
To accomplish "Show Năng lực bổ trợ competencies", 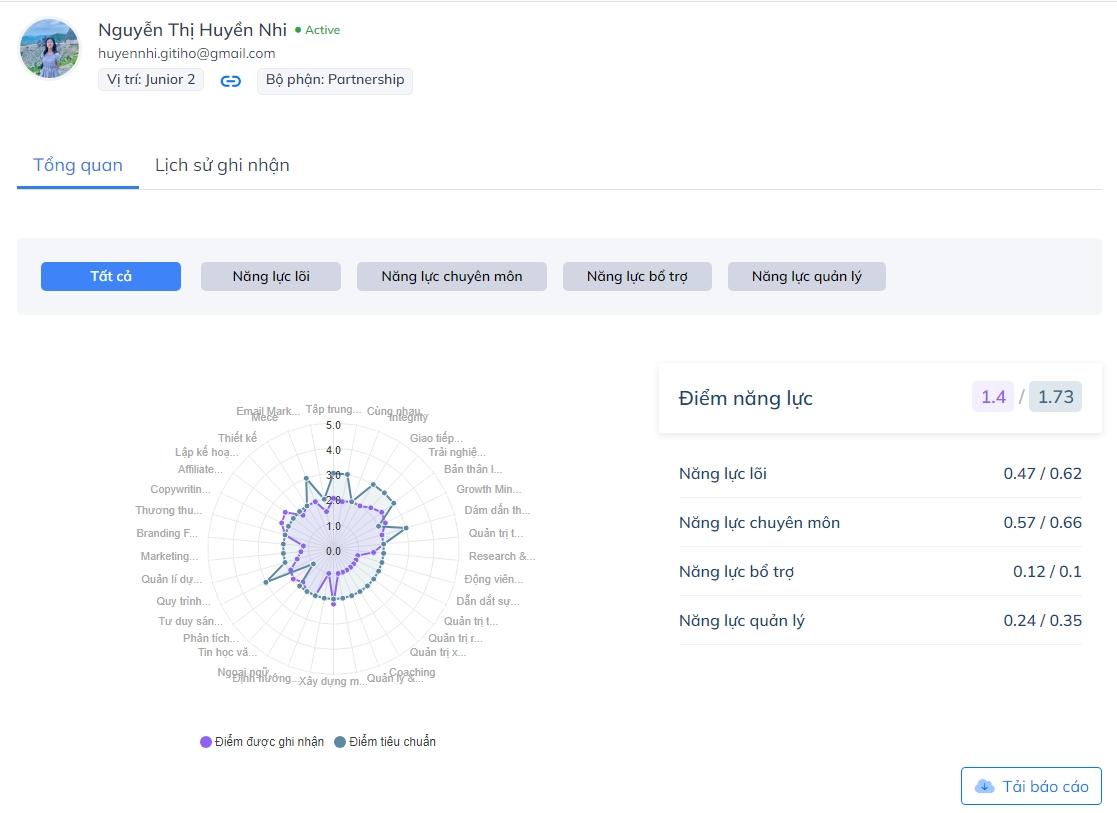I will (637, 276).
